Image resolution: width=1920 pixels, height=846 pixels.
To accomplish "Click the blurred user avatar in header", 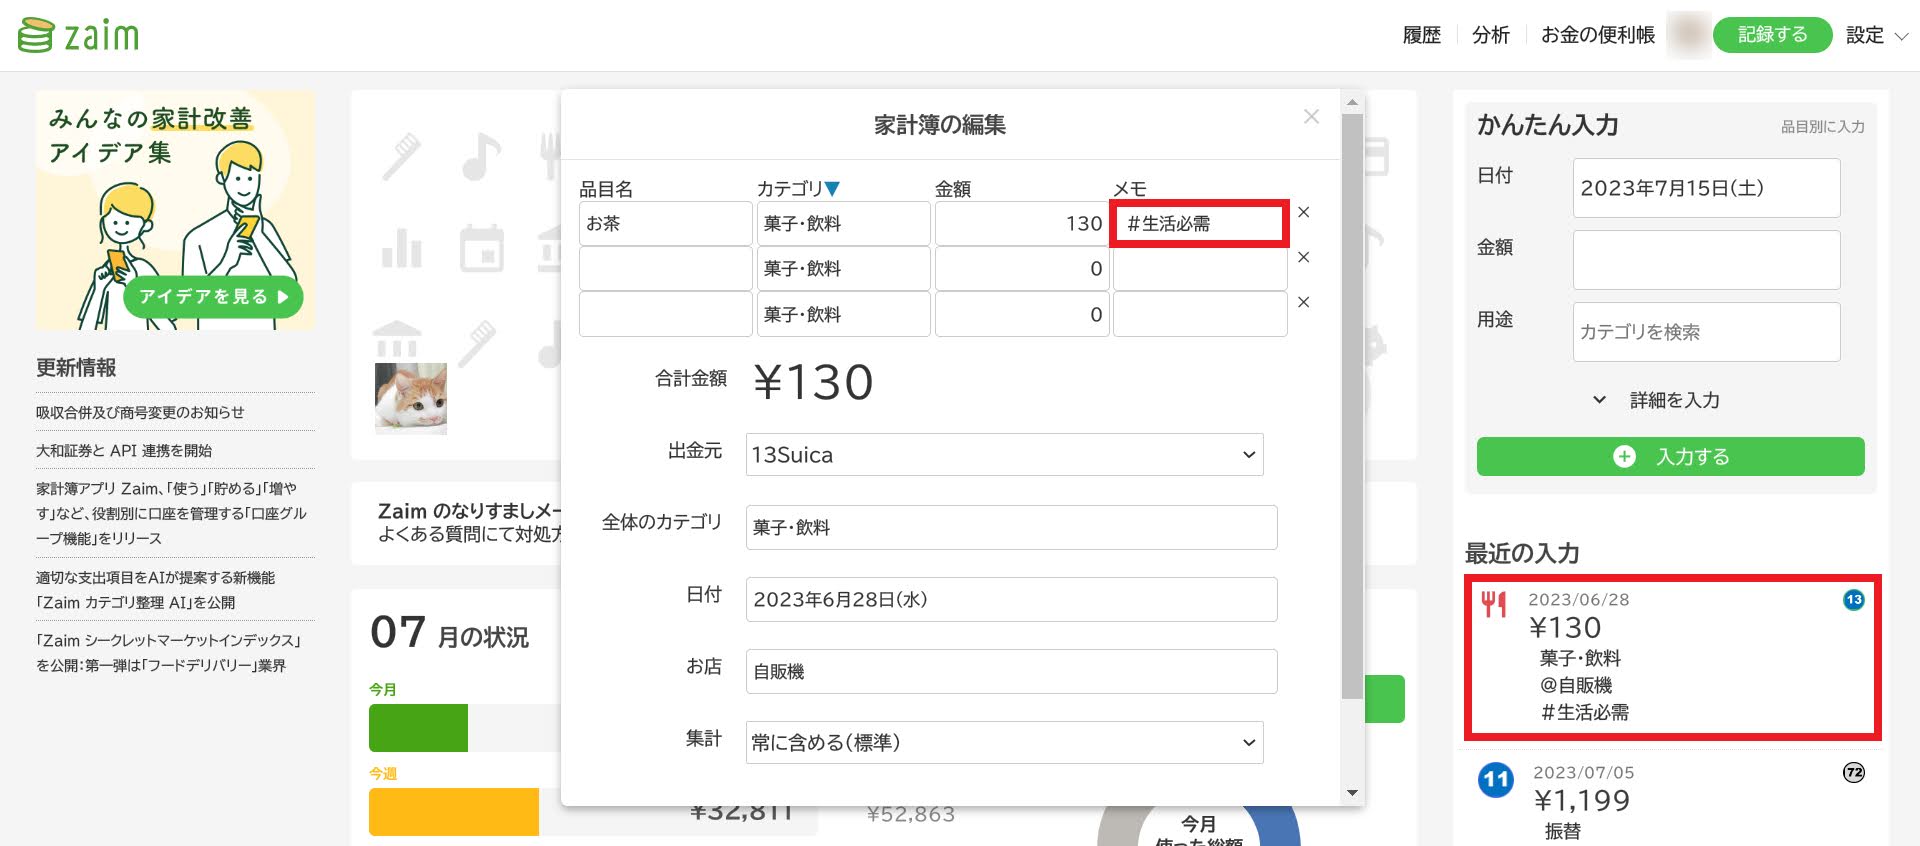I will [x=1689, y=35].
